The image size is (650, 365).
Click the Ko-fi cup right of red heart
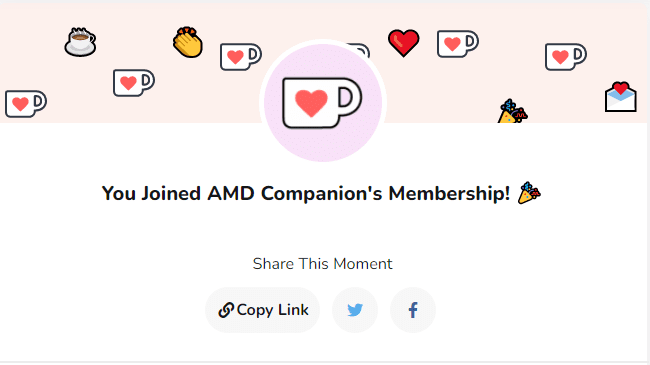pyautogui.click(x=458, y=44)
